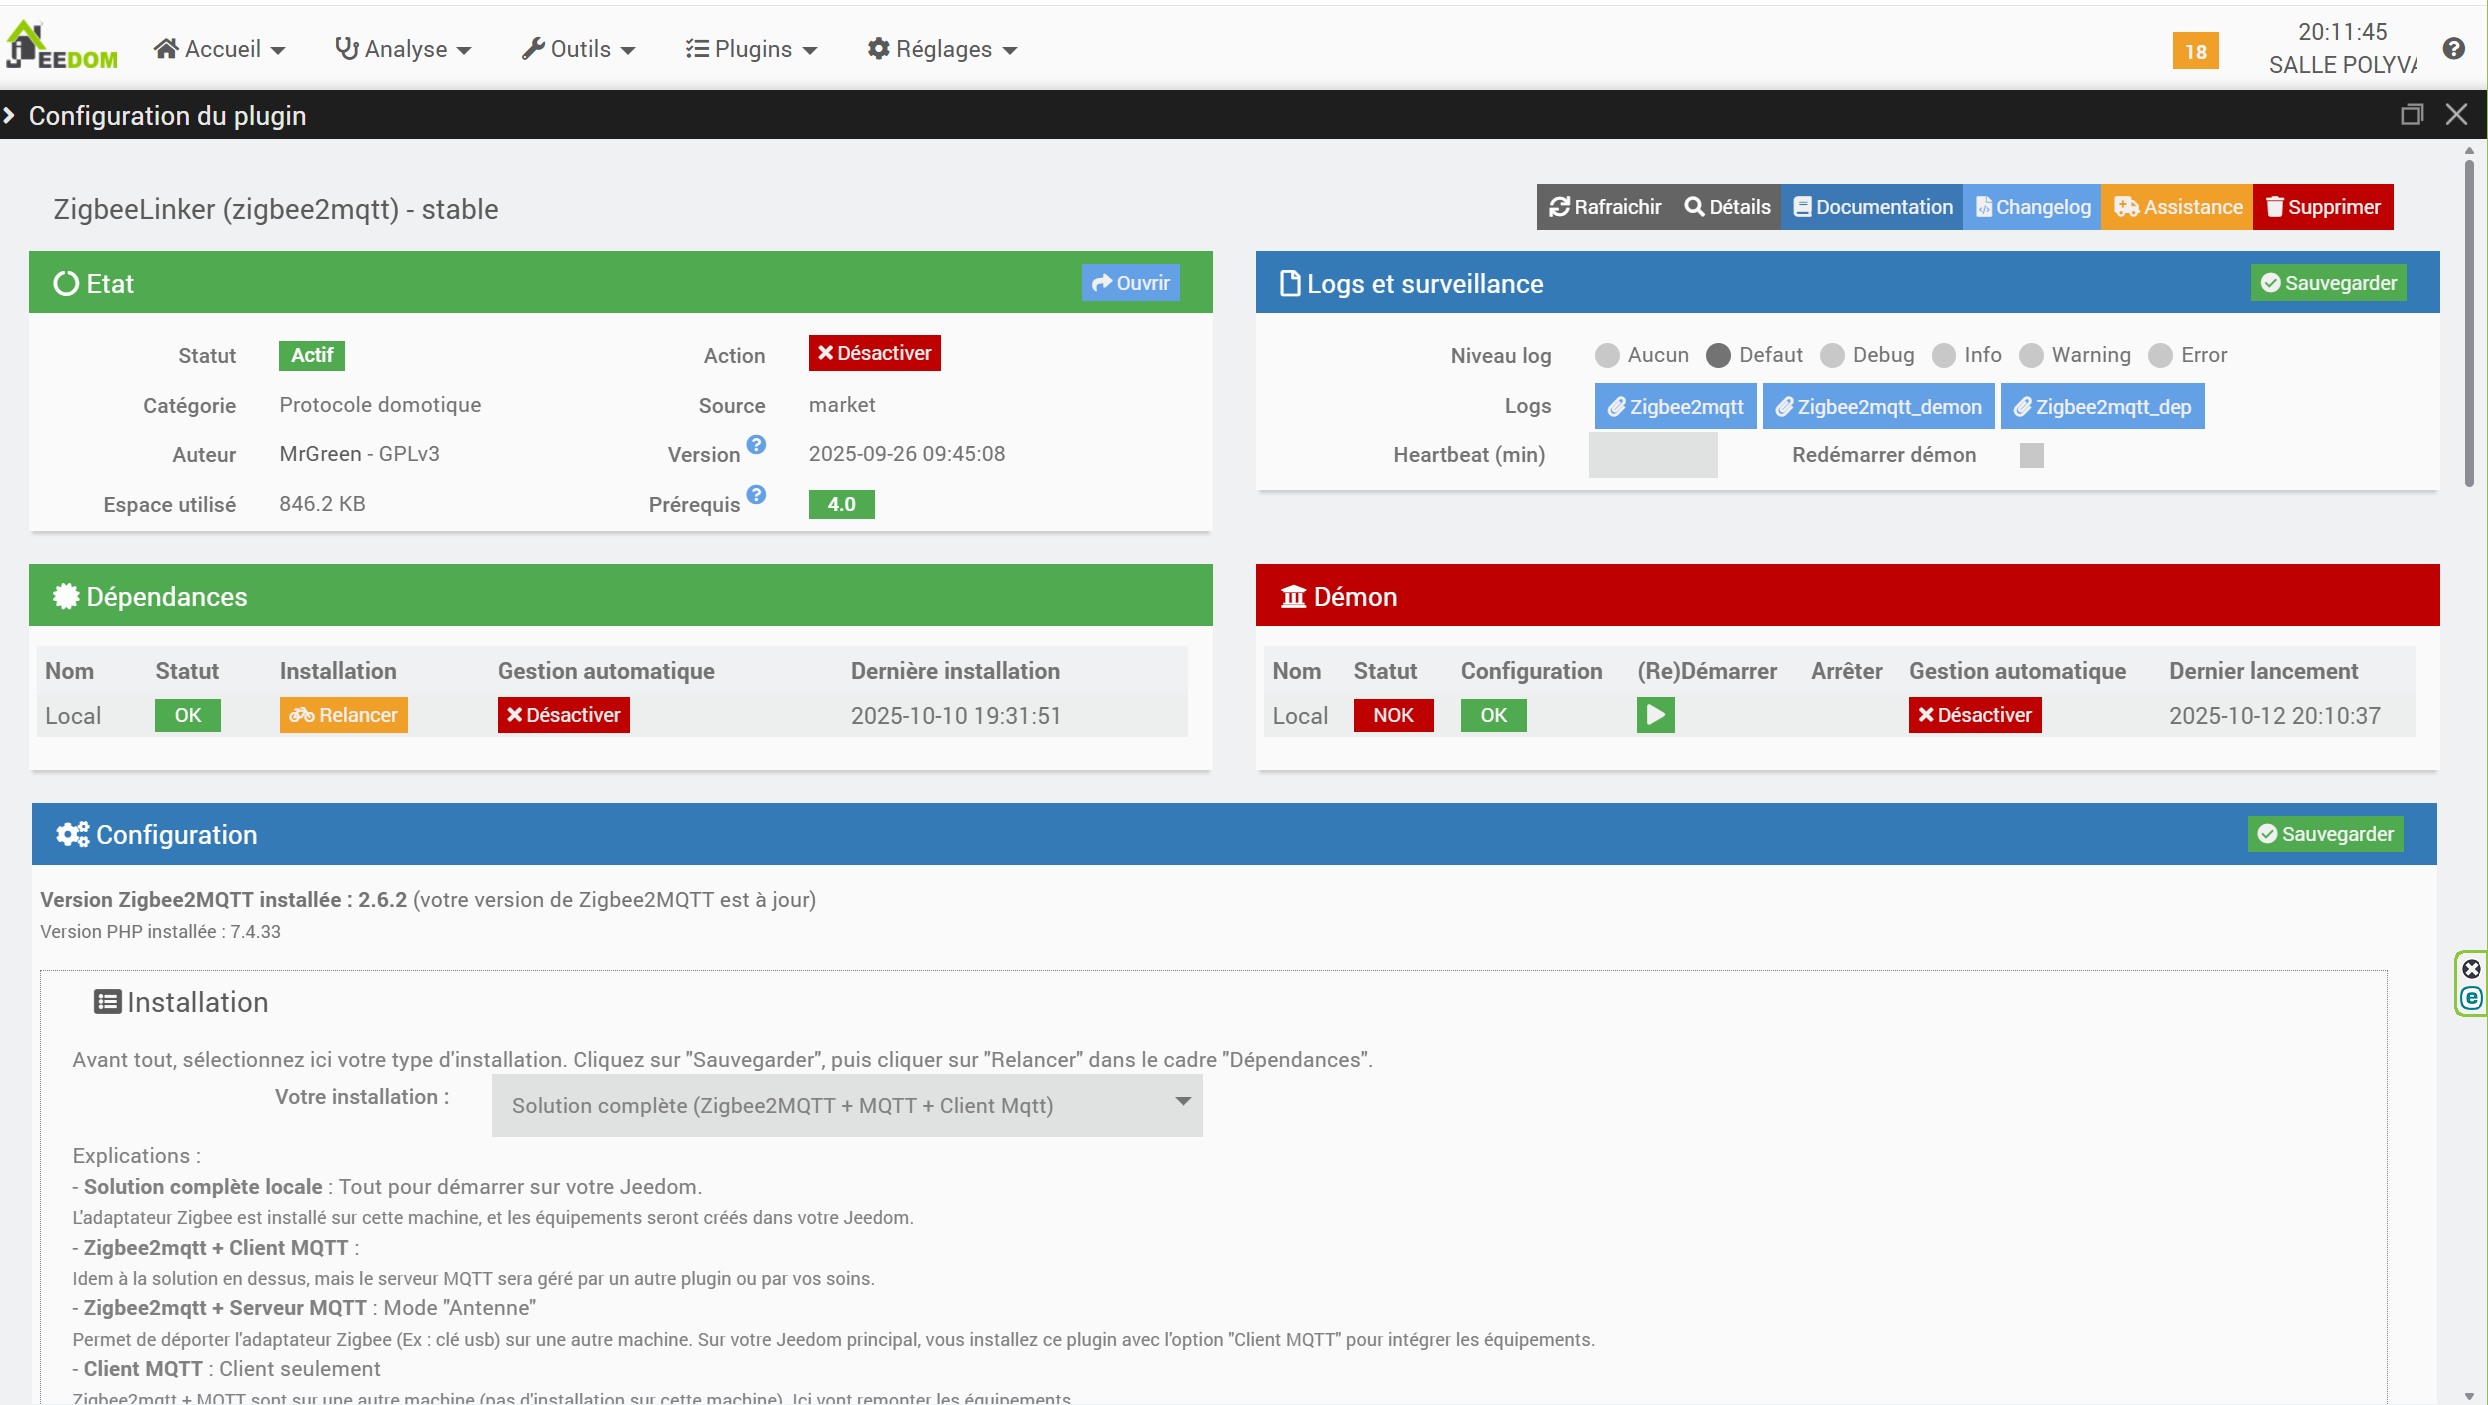Select the Debug log level radio
The height and width of the screenshot is (1405, 2488).
coord(1832,356)
